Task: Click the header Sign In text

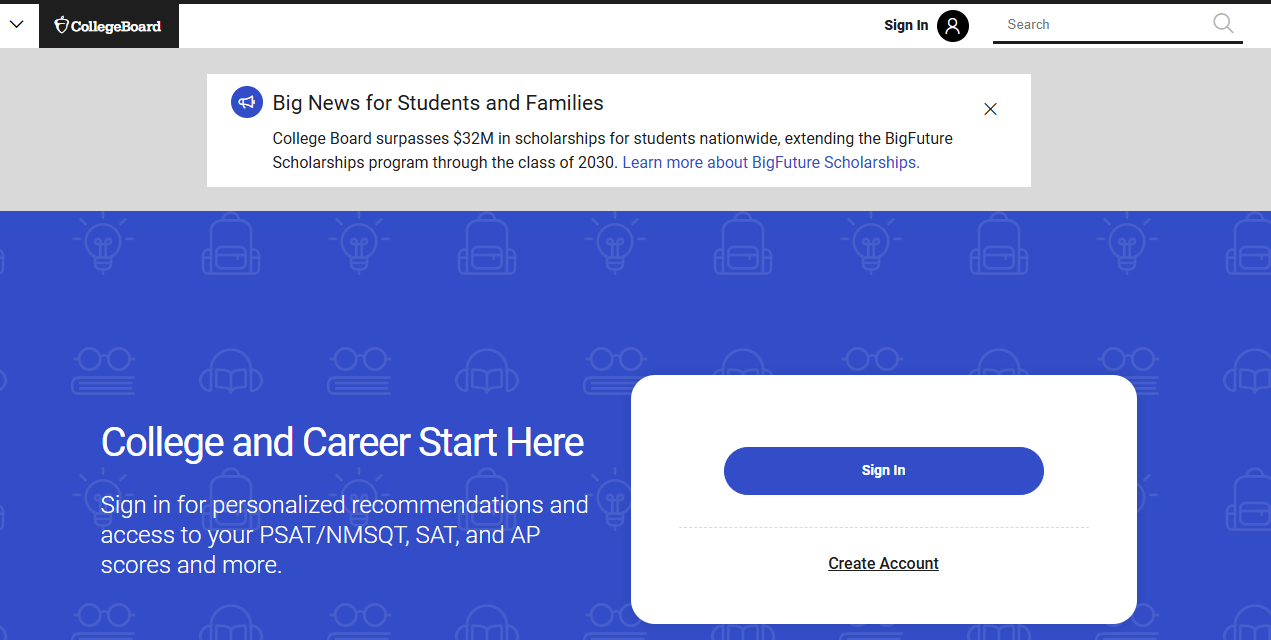Action: [x=905, y=25]
